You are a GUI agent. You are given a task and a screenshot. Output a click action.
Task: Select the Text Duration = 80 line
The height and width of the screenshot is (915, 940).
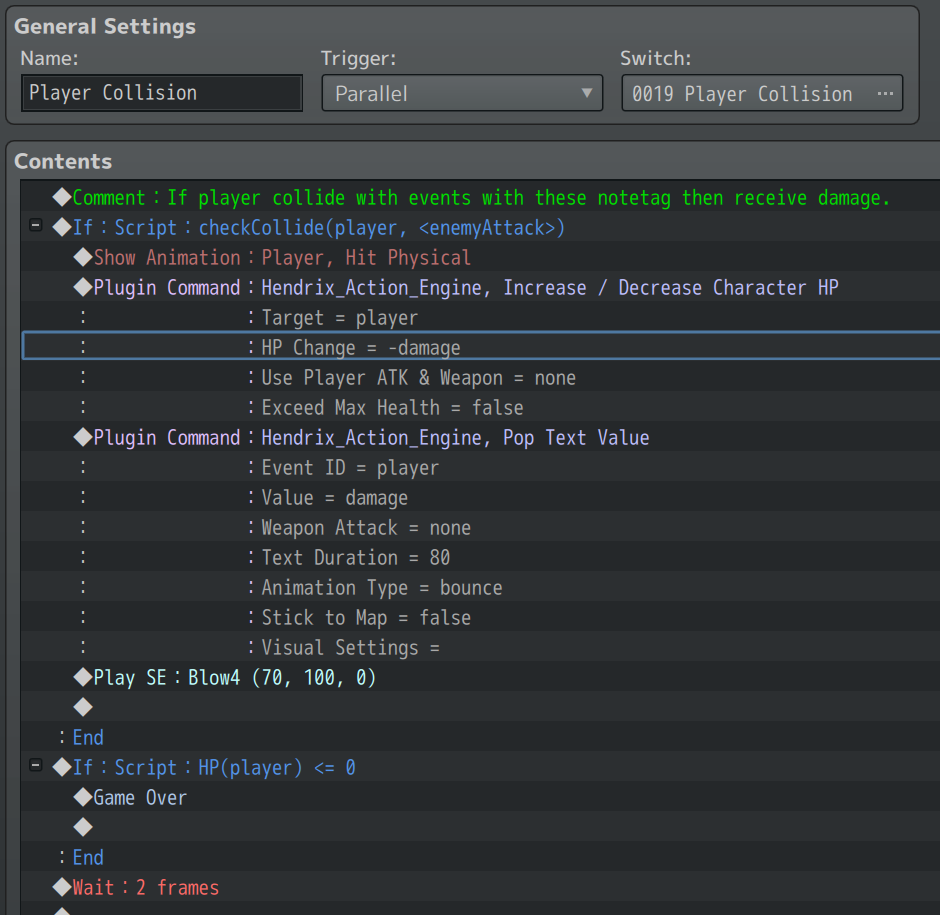[x=480, y=557]
